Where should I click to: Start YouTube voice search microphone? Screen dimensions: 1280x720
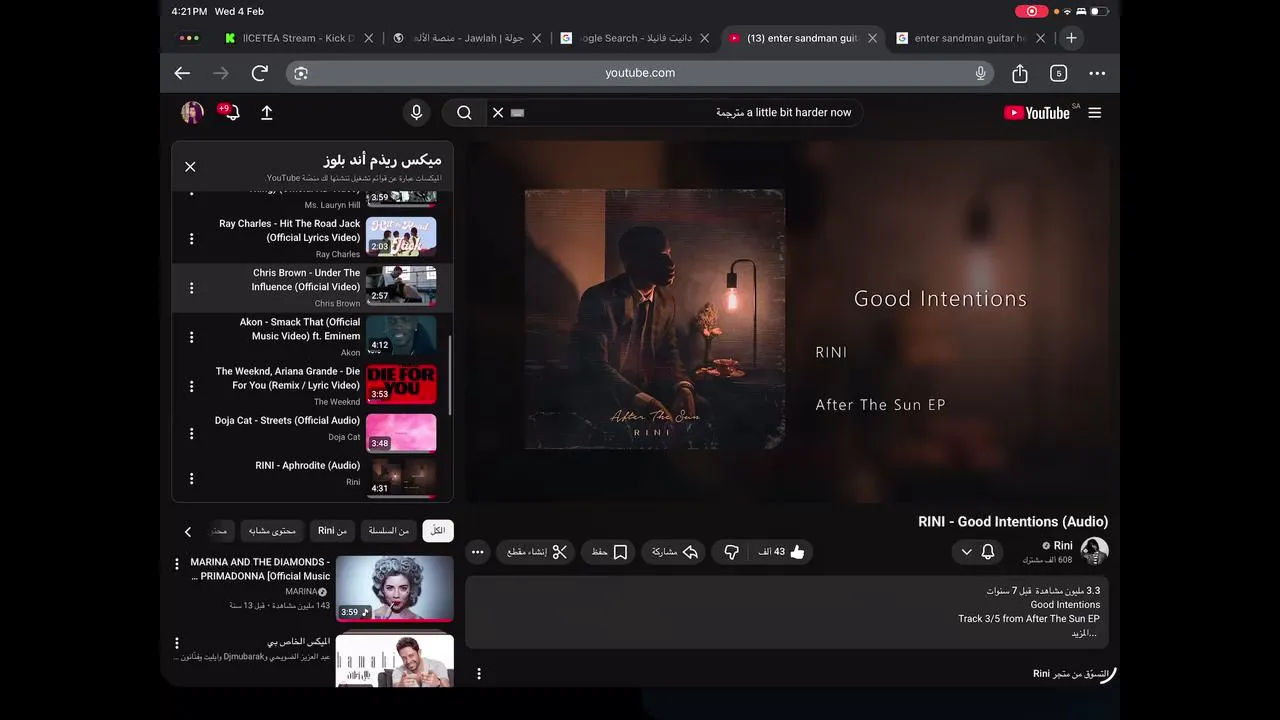click(x=417, y=113)
